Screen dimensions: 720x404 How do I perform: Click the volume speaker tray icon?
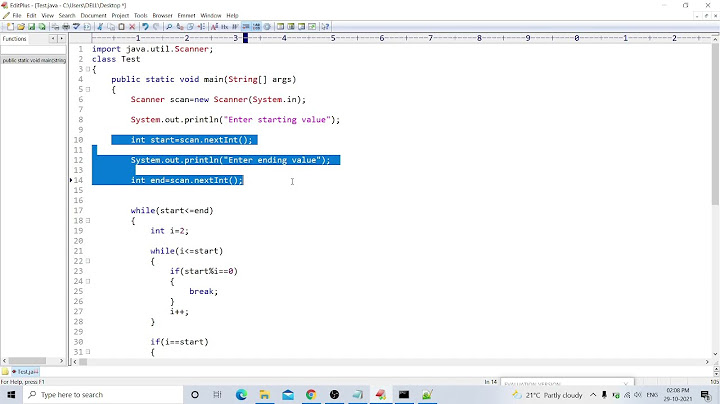tap(638, 395)
